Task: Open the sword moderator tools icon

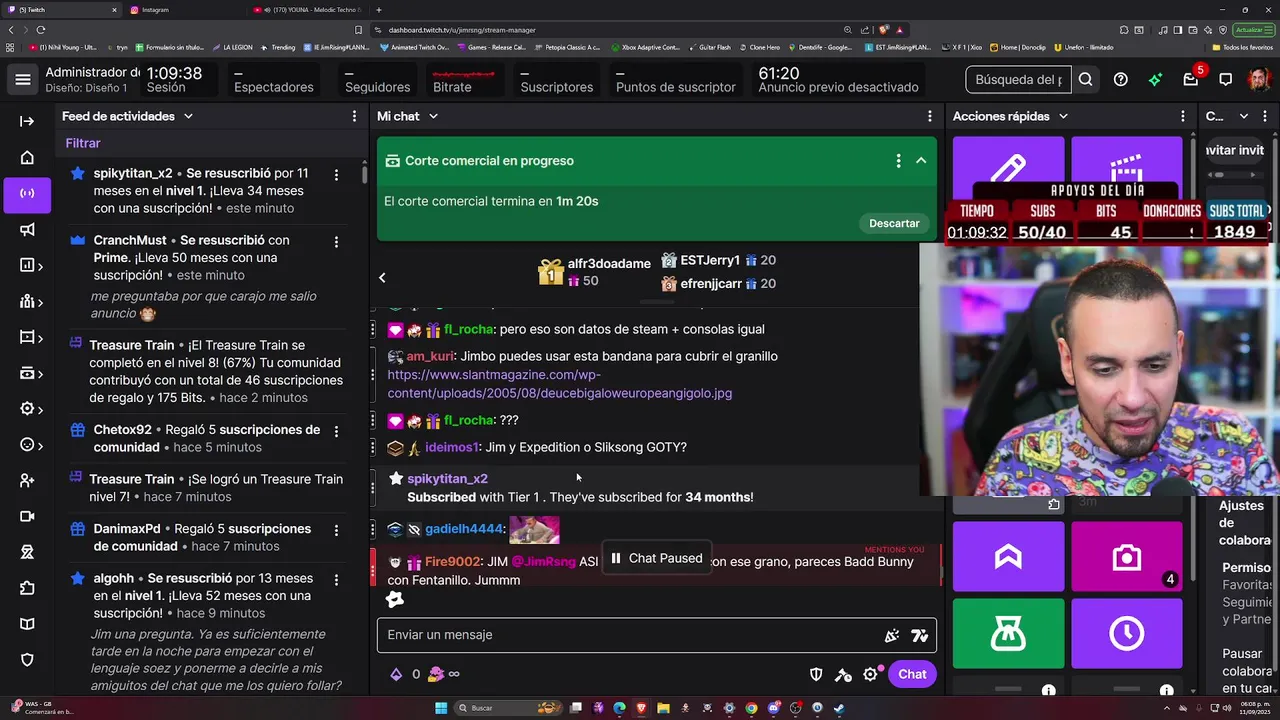Action: (843, 674)
